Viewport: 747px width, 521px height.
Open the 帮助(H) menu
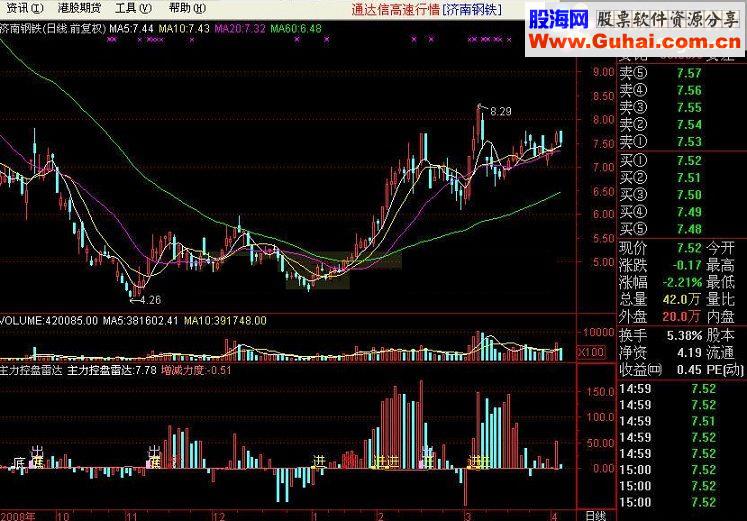click(x=187, y=8)
